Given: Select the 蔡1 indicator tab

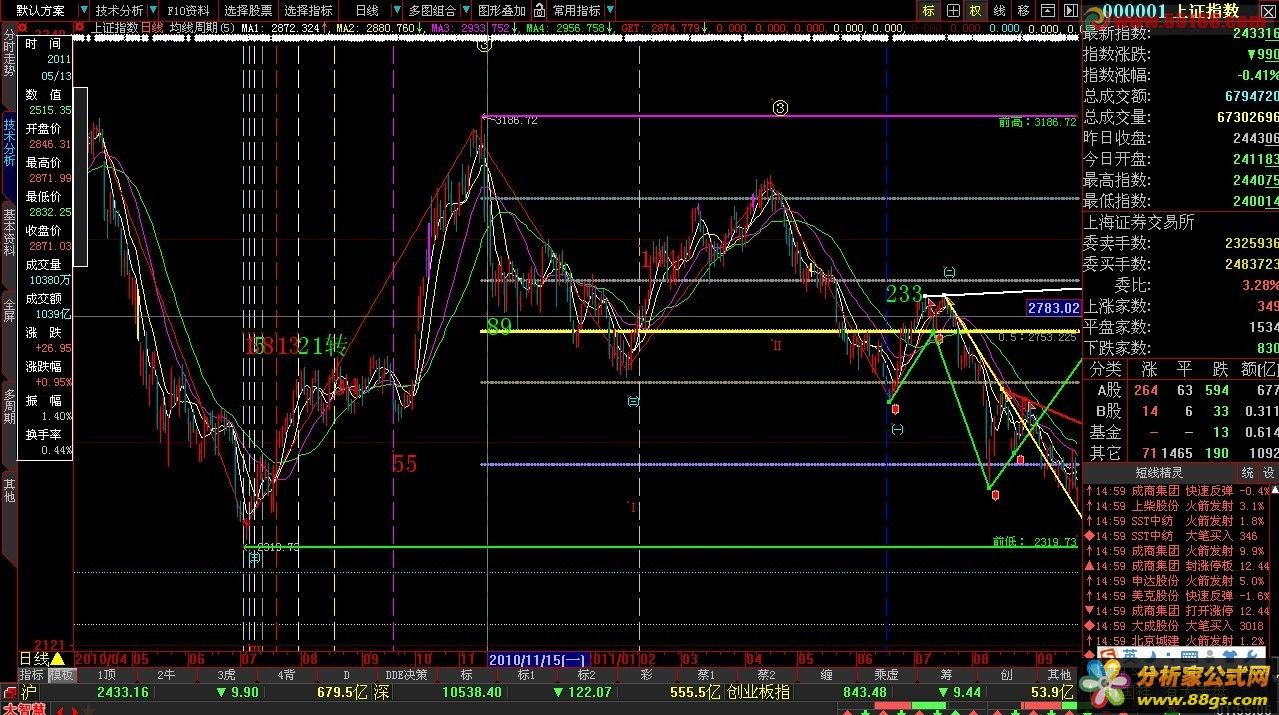Looking at the screenshot, I should tap(706, 675).
